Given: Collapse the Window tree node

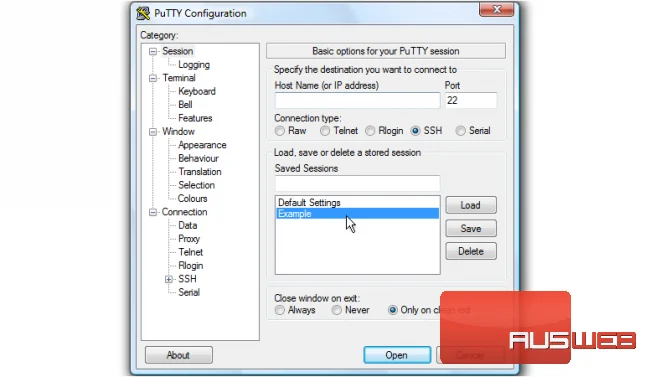Looking at the screenshot, I should coord(153,132).
